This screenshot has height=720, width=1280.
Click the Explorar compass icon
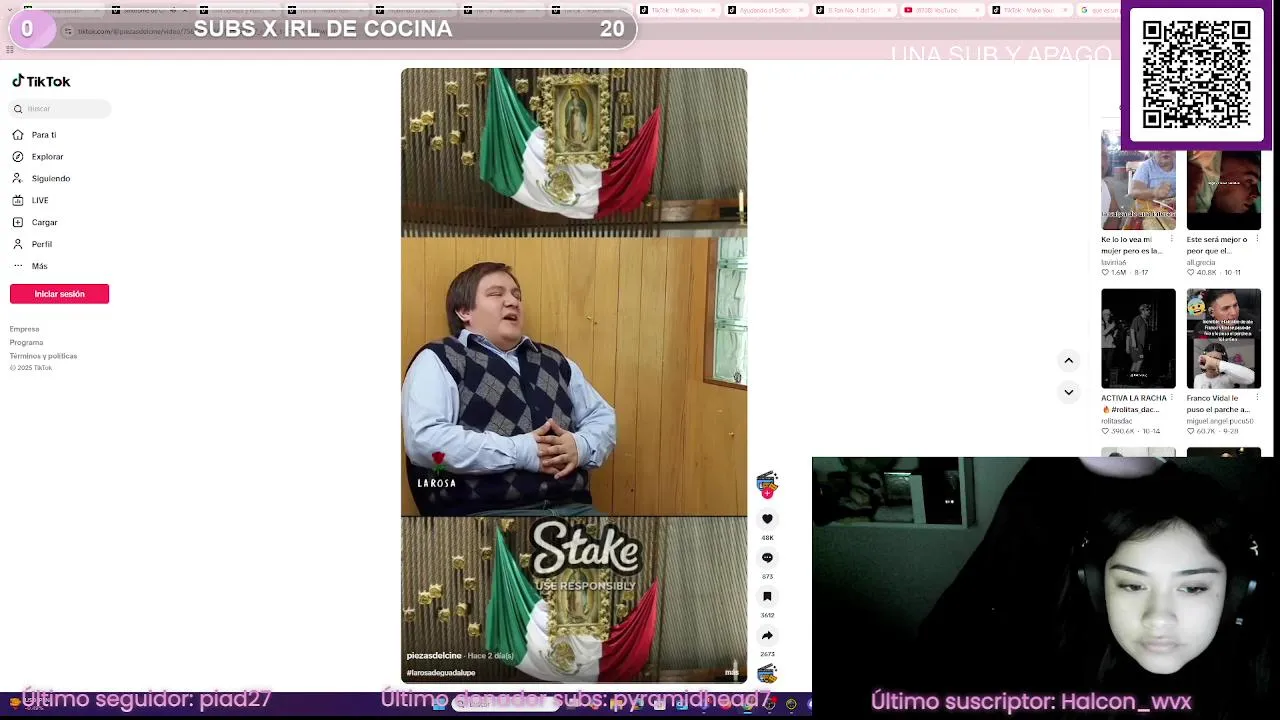tap(18, 157)
